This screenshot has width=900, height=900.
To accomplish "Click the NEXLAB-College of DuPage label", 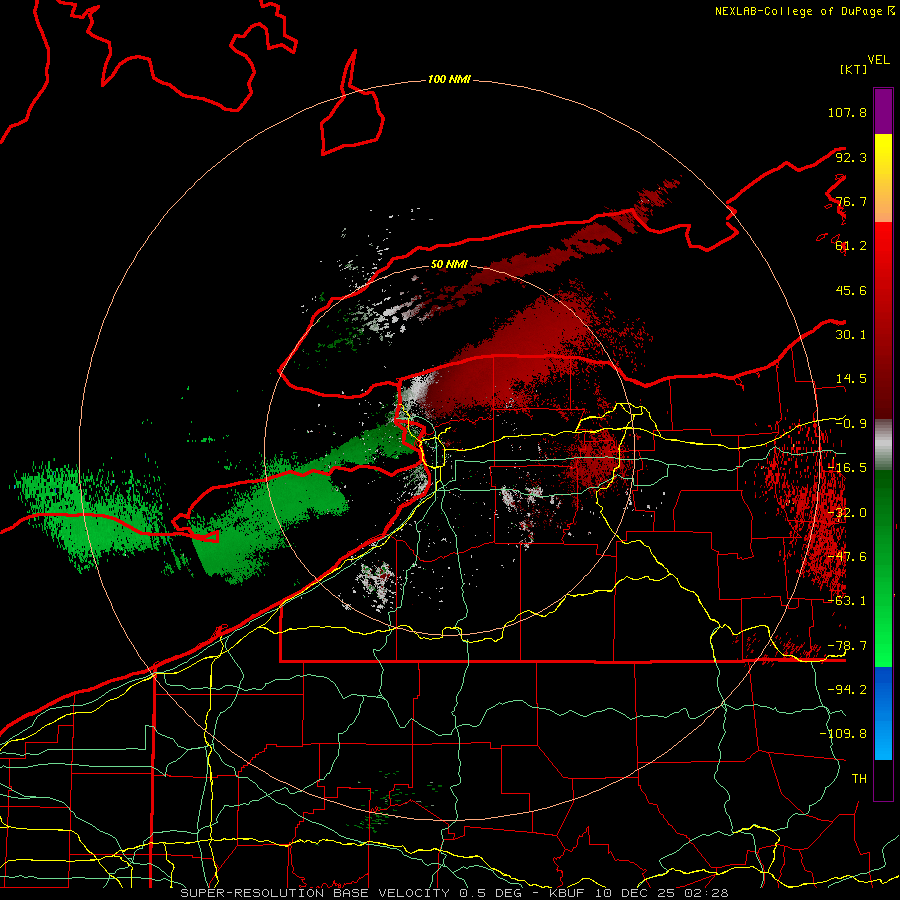I will 804,11.
